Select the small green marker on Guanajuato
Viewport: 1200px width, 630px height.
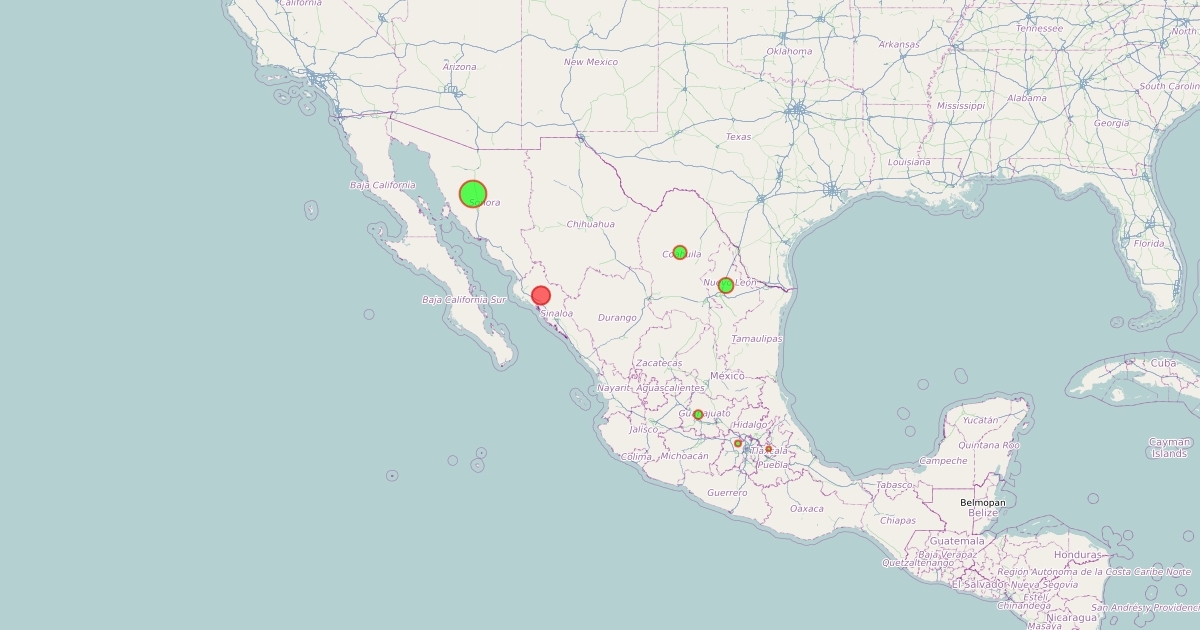coord(698,414)
